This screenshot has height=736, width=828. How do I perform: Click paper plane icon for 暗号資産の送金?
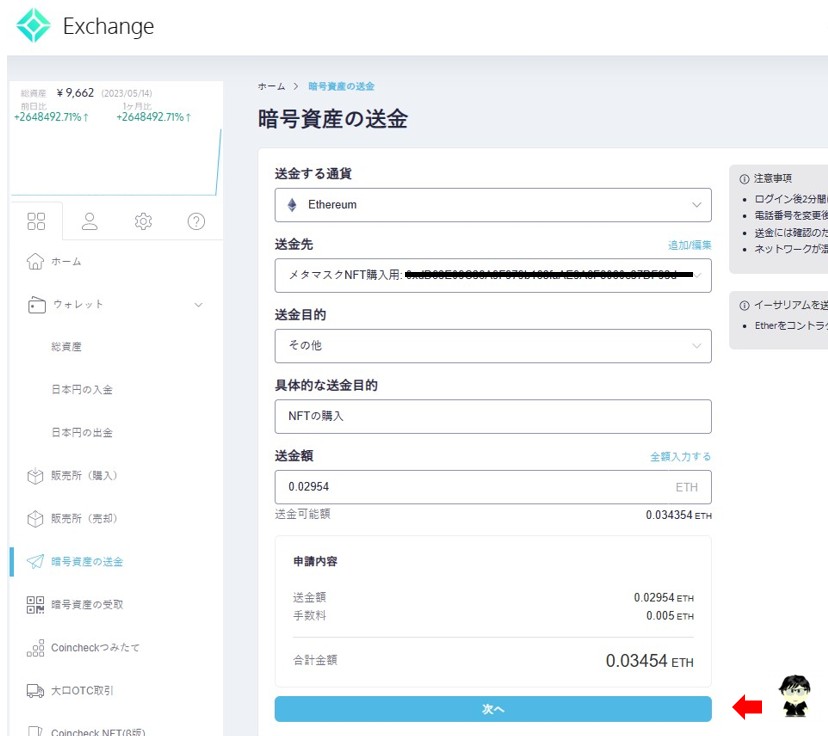(x=35, y=561)
